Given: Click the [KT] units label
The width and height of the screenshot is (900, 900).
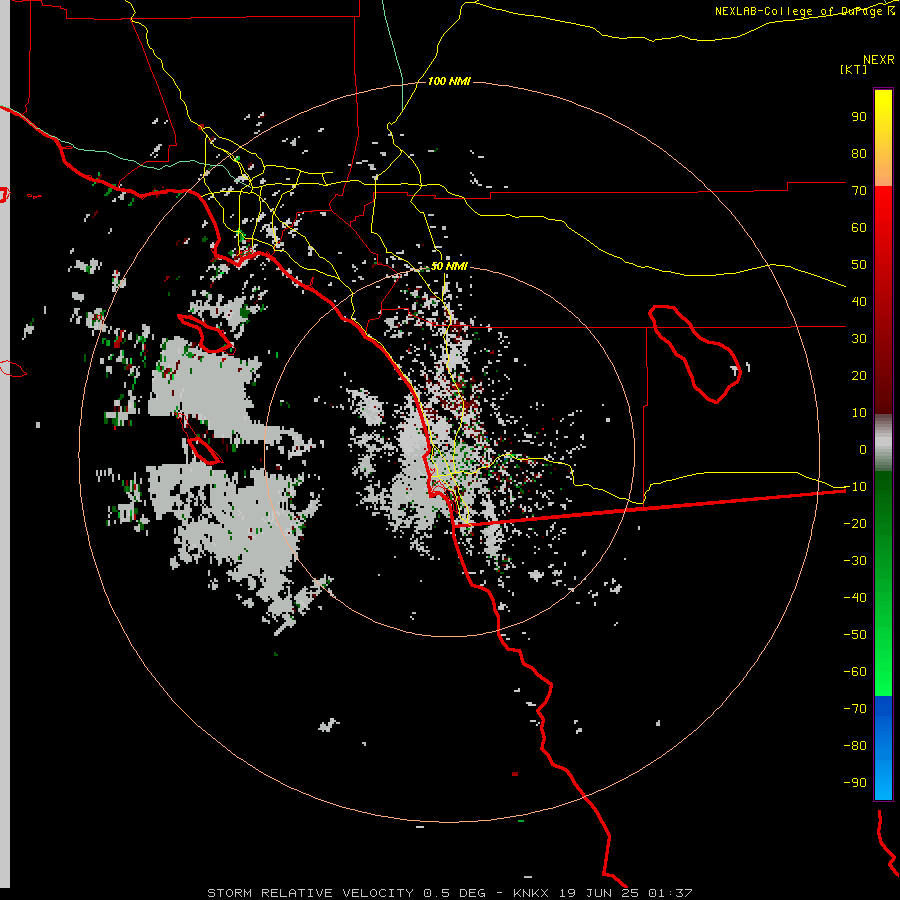Looking at the screenshot, I should tap(854, 69).
